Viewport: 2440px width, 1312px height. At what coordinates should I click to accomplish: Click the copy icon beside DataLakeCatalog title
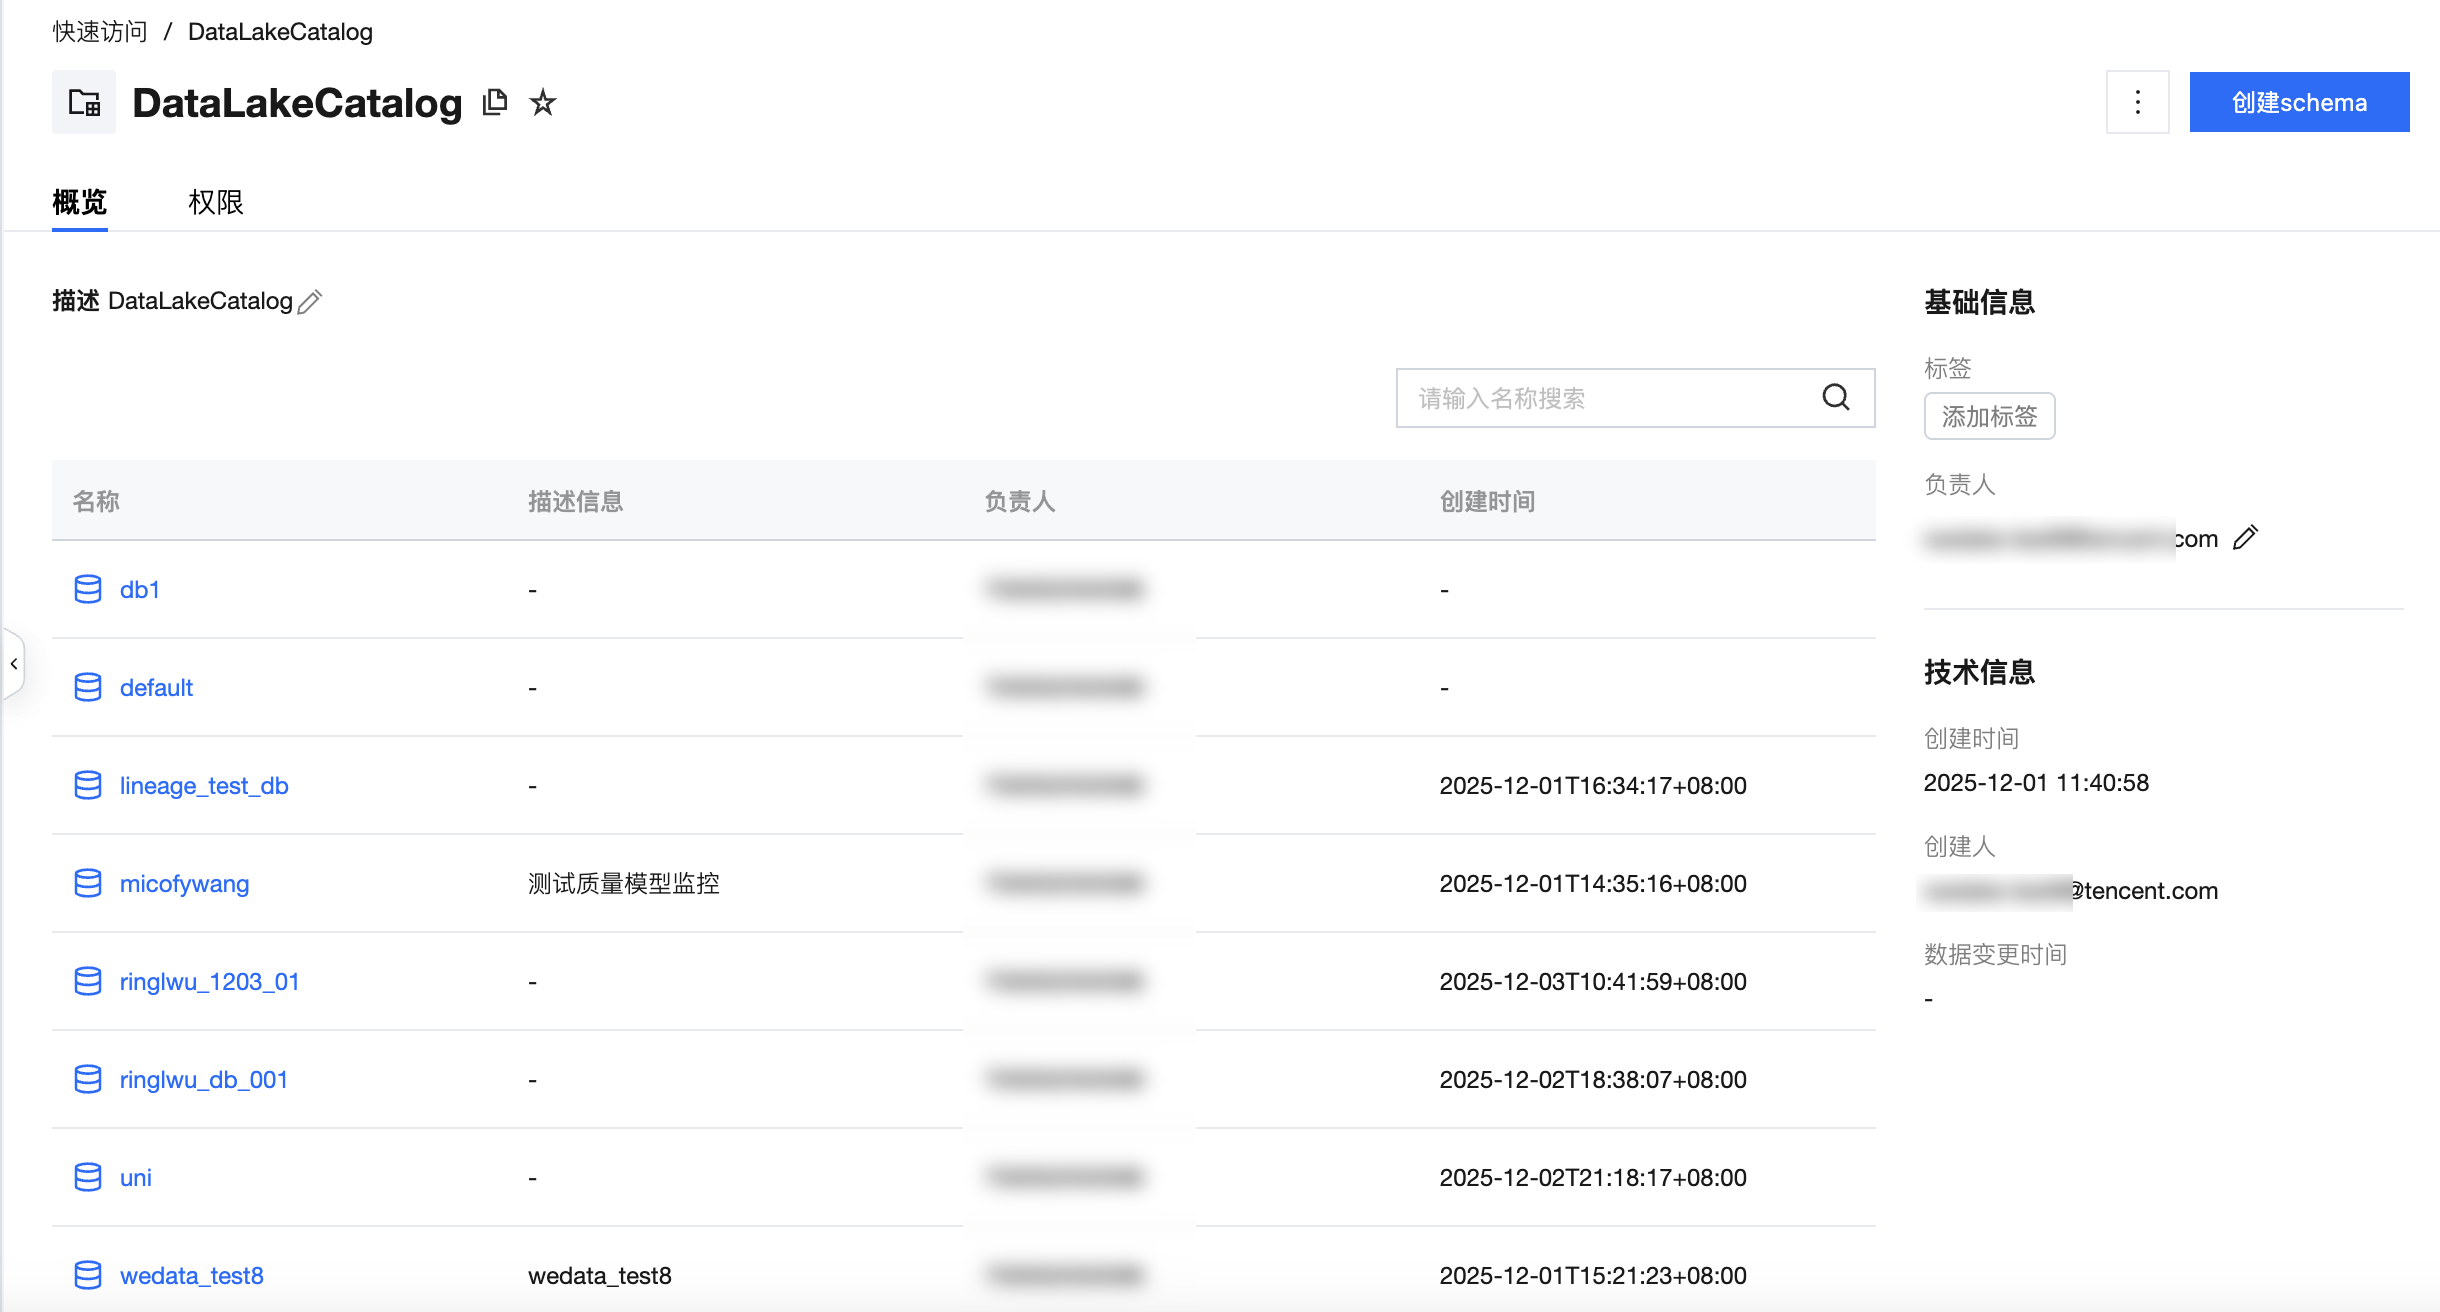coord(495,102)
